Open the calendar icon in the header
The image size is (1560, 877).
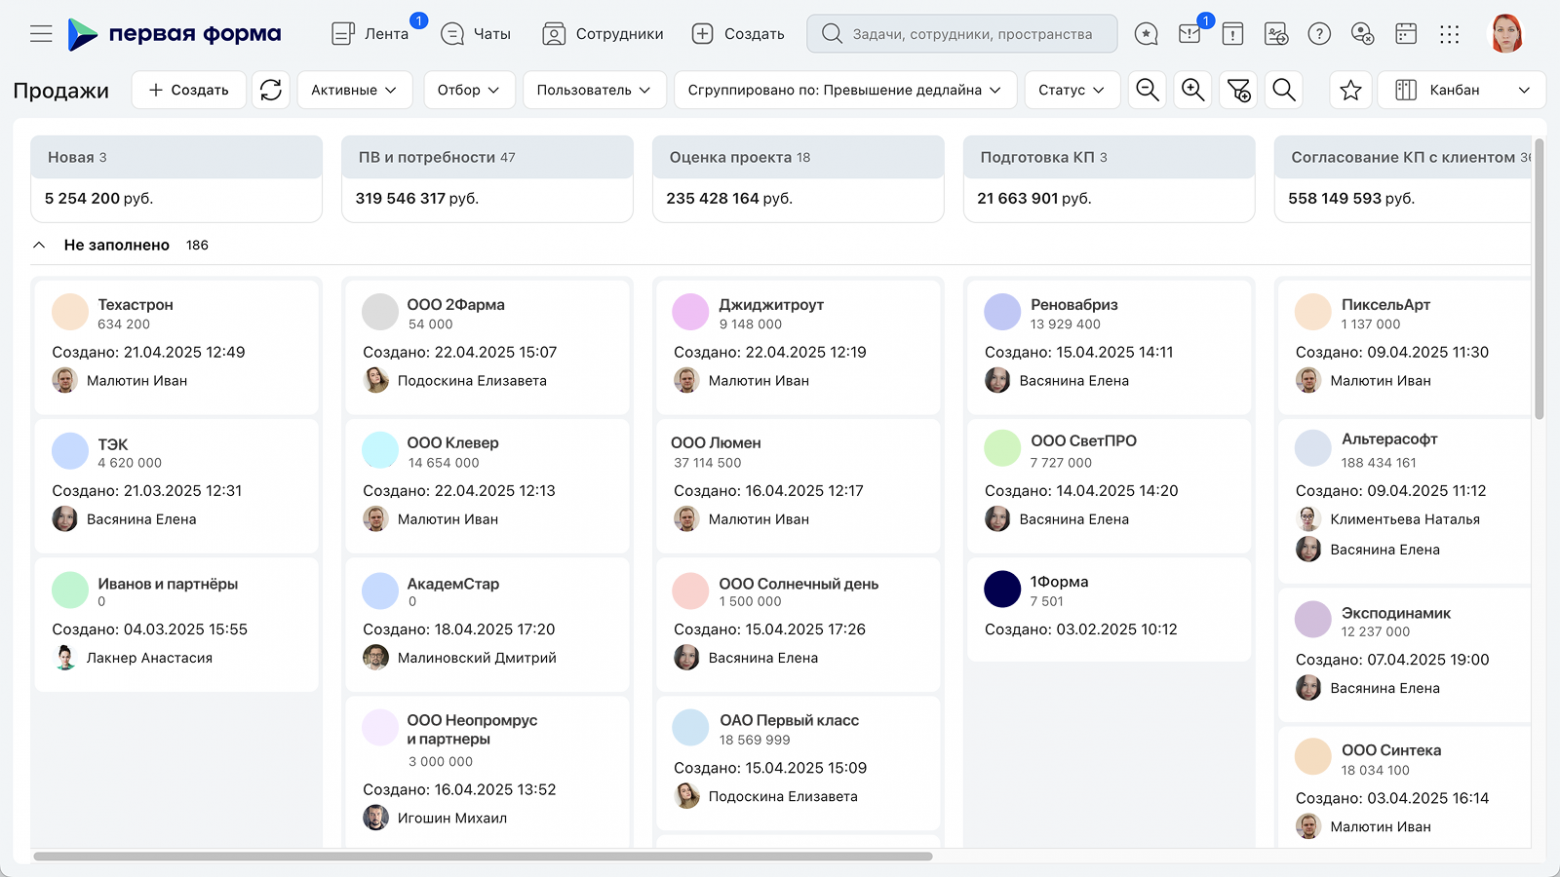pos(1405,34)
